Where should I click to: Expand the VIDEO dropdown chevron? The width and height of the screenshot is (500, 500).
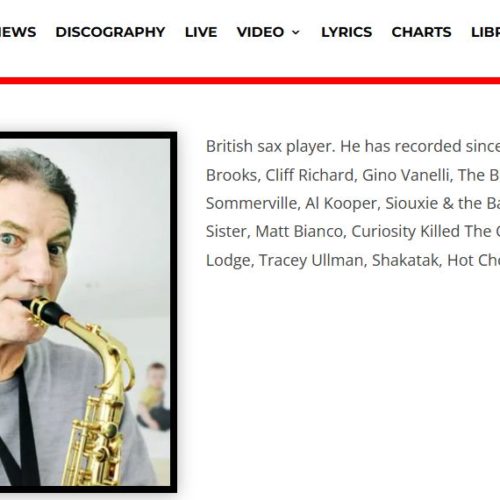(296, 32)
